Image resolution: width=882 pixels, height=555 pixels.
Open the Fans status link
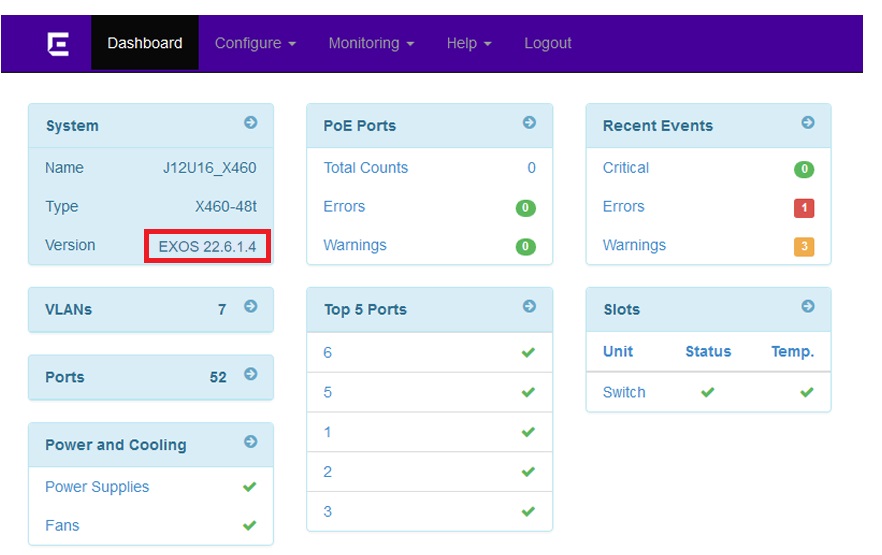click(62, 526)
